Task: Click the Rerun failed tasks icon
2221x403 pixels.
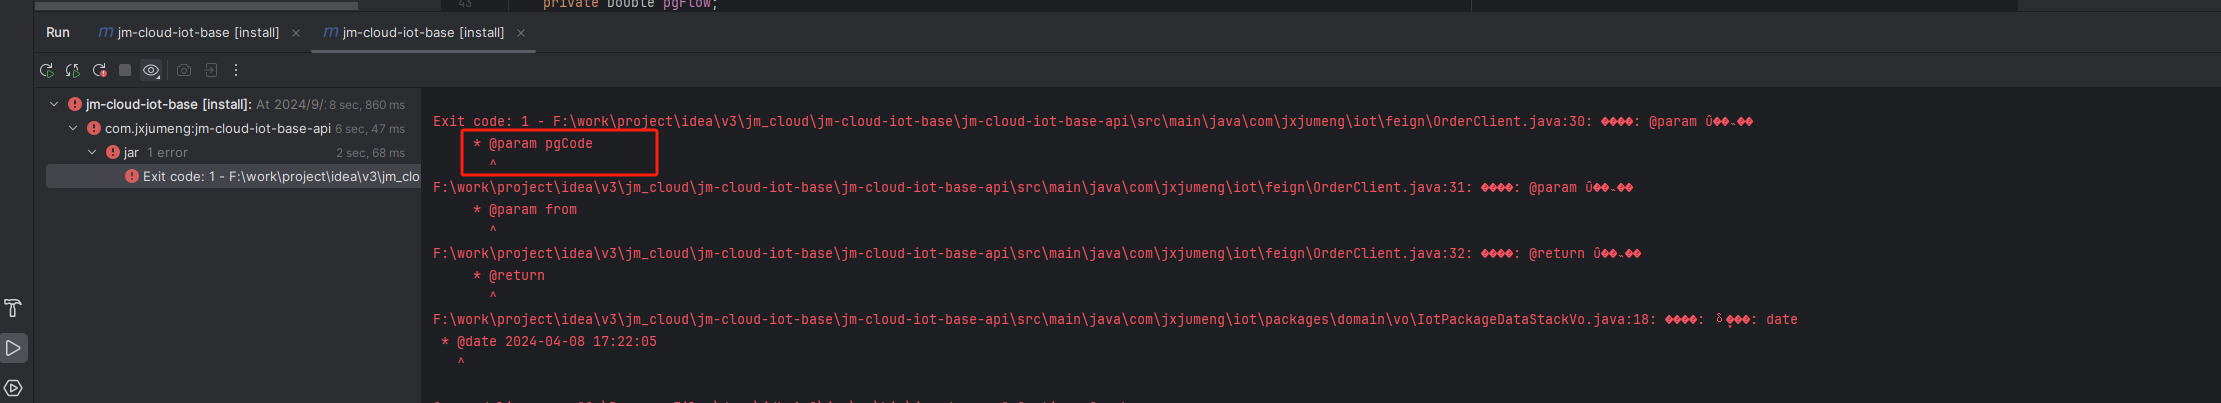Action: pyautogui.click(x=73, y=71)
